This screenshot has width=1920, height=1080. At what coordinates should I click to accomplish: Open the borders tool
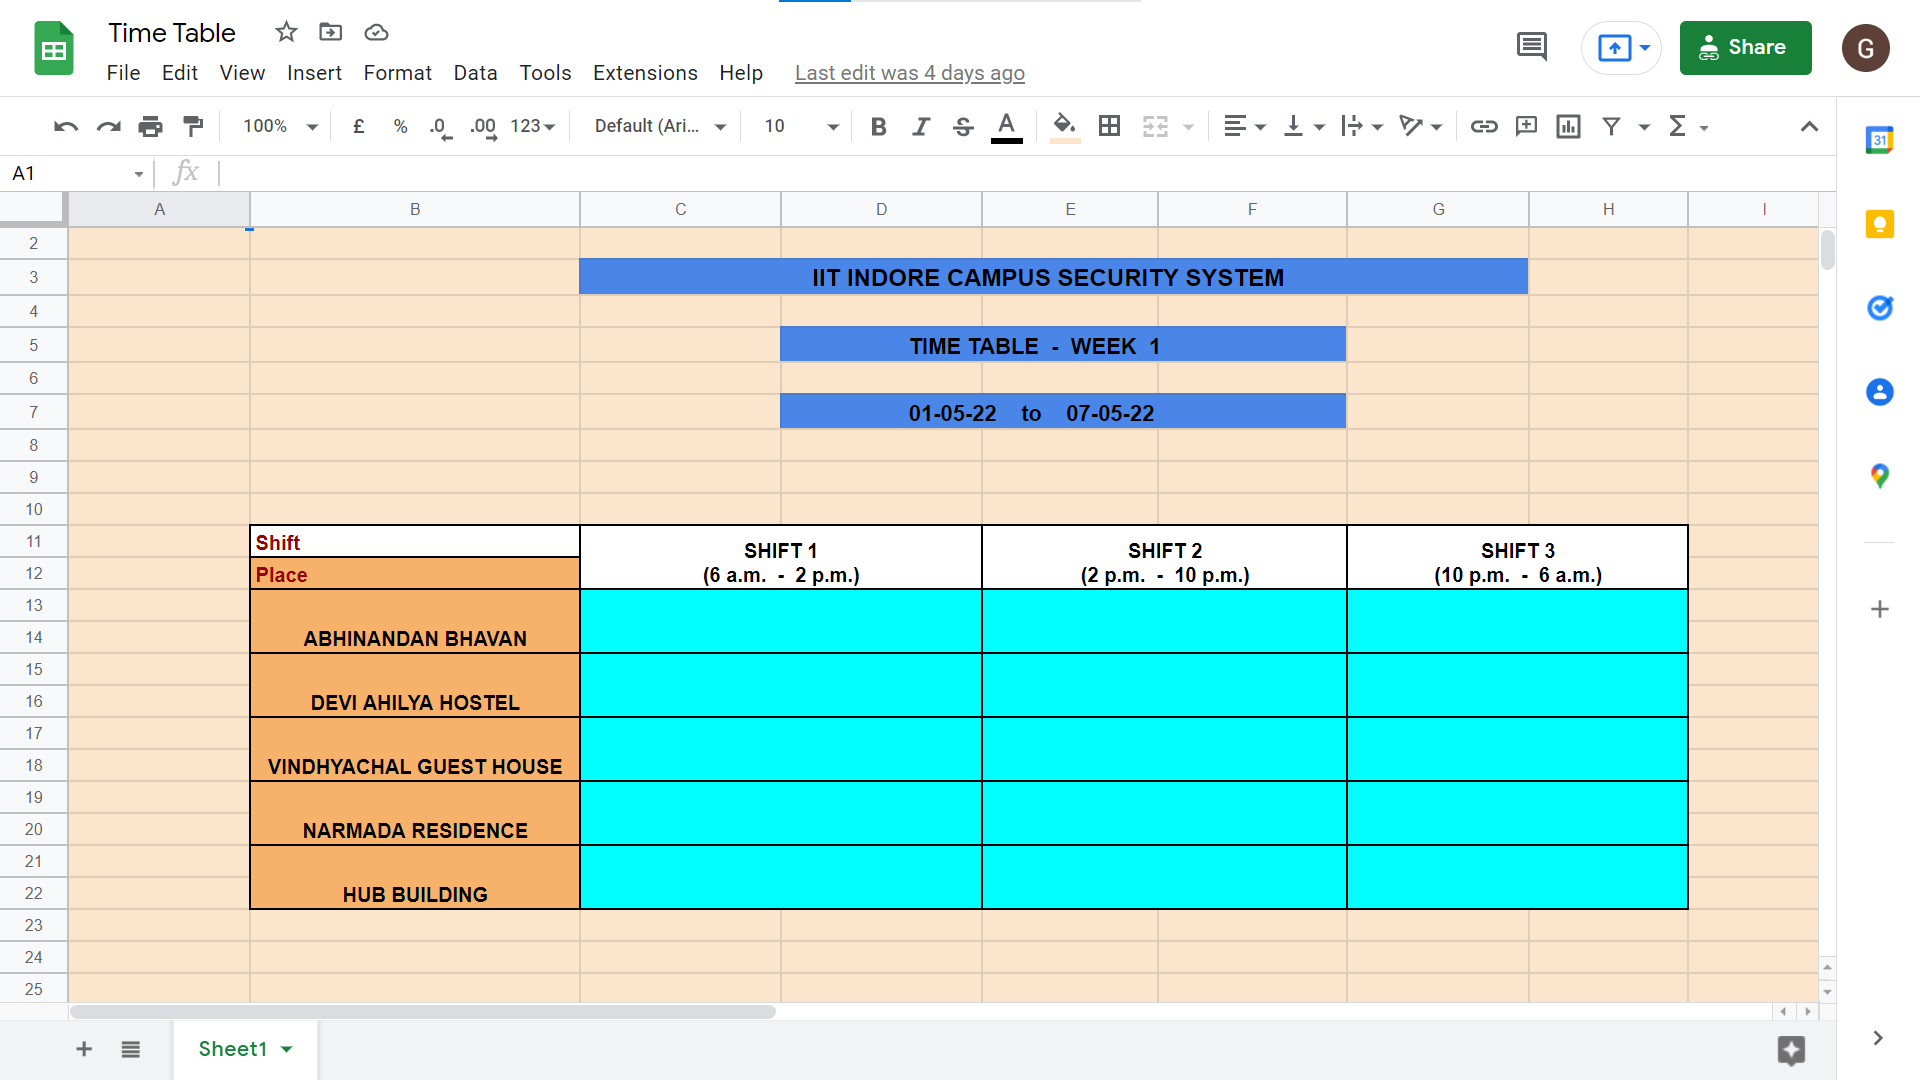coord(1109,126)
